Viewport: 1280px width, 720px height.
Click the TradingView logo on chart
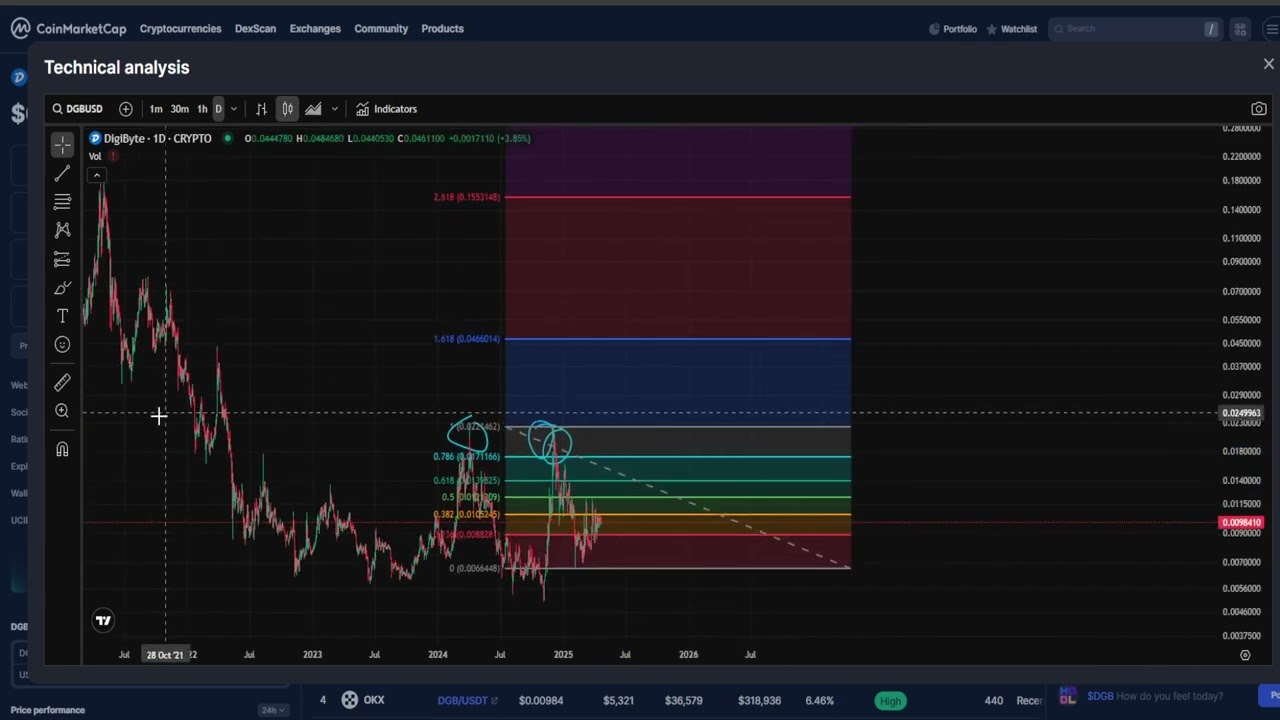(103, 621)
